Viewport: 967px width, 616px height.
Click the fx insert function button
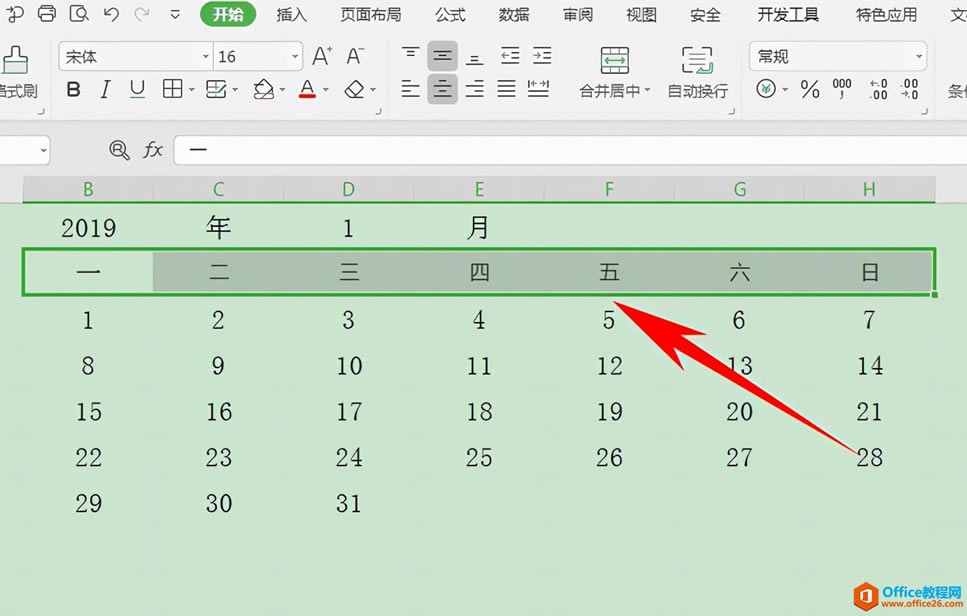pyautogui.click(x=153, y=150)
